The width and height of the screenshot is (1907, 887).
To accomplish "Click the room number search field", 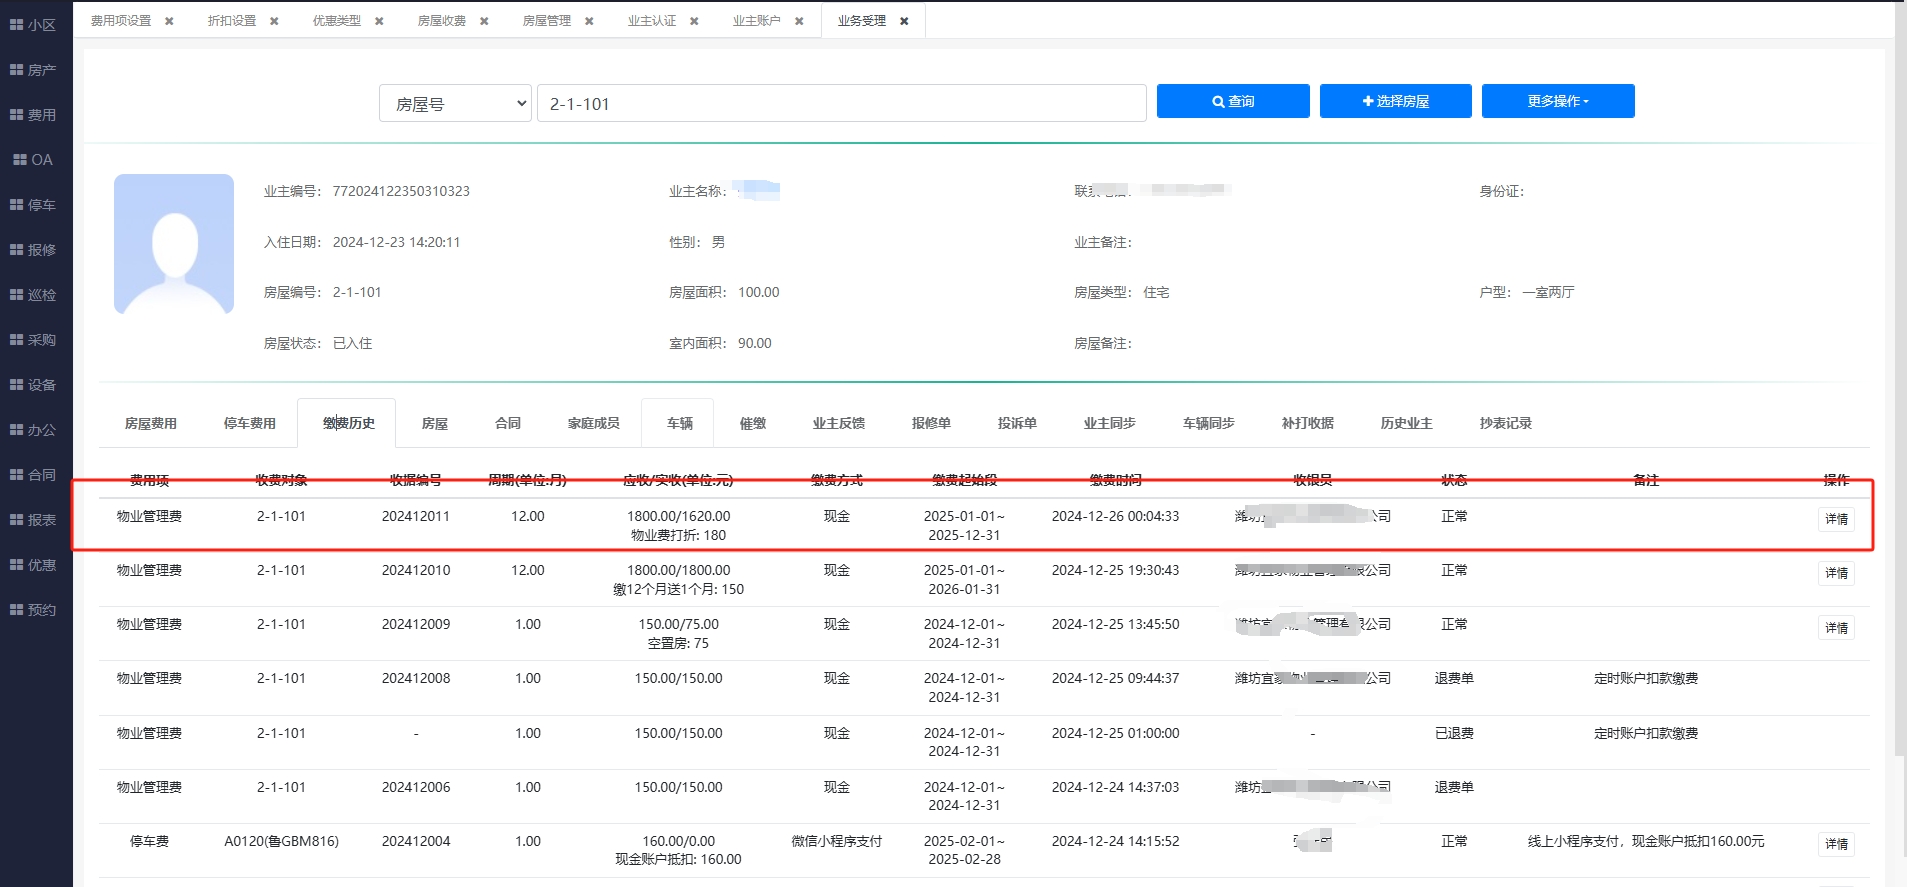I will click(x=842, y=103).
